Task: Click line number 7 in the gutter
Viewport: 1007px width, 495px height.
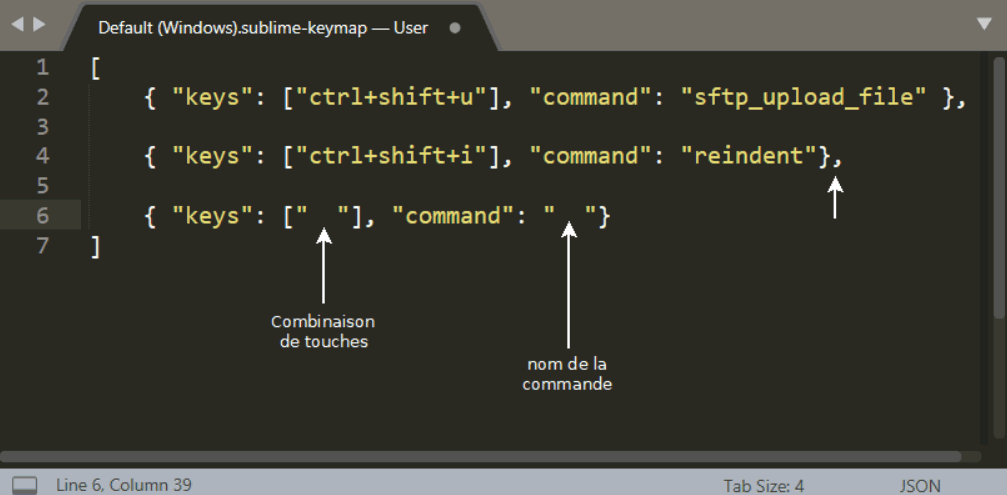Action: [x=42, y=245]
